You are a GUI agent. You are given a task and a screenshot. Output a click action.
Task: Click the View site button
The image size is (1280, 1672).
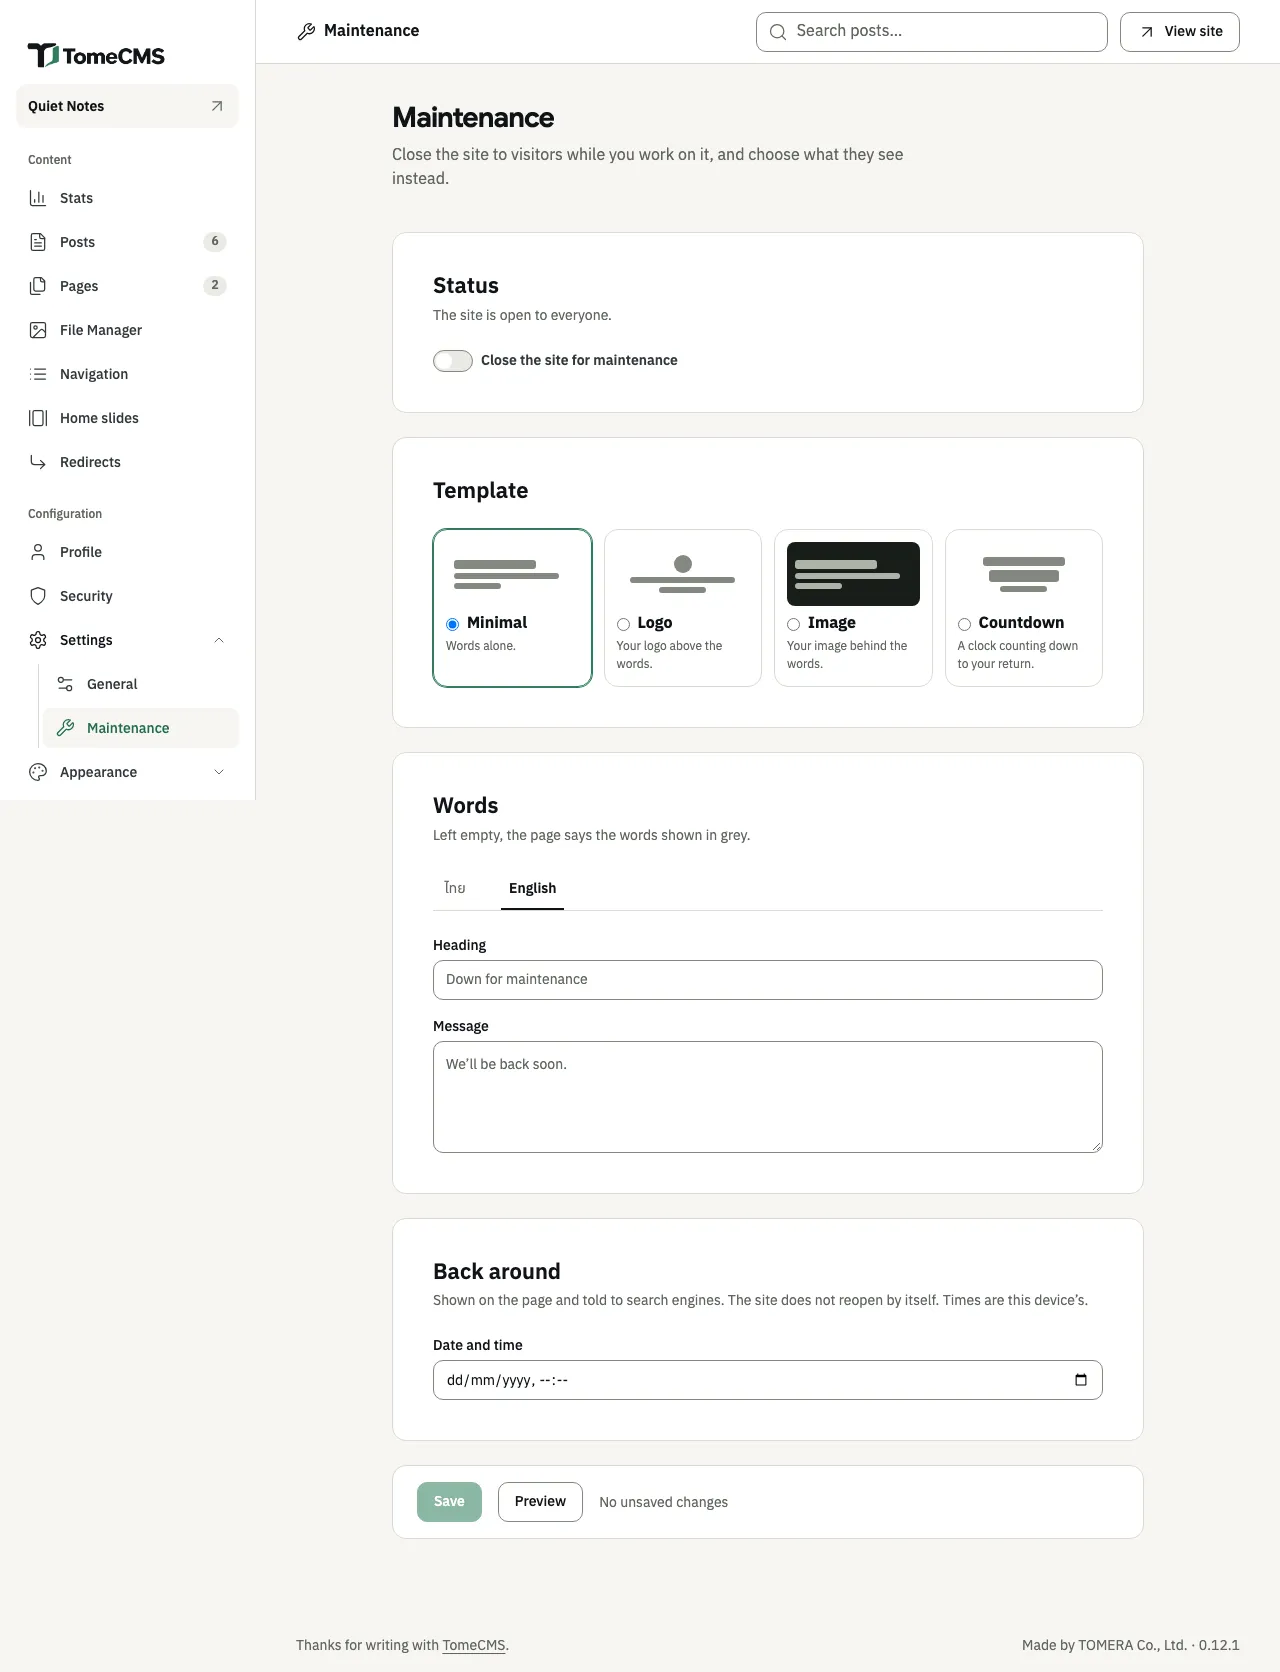1180,32
